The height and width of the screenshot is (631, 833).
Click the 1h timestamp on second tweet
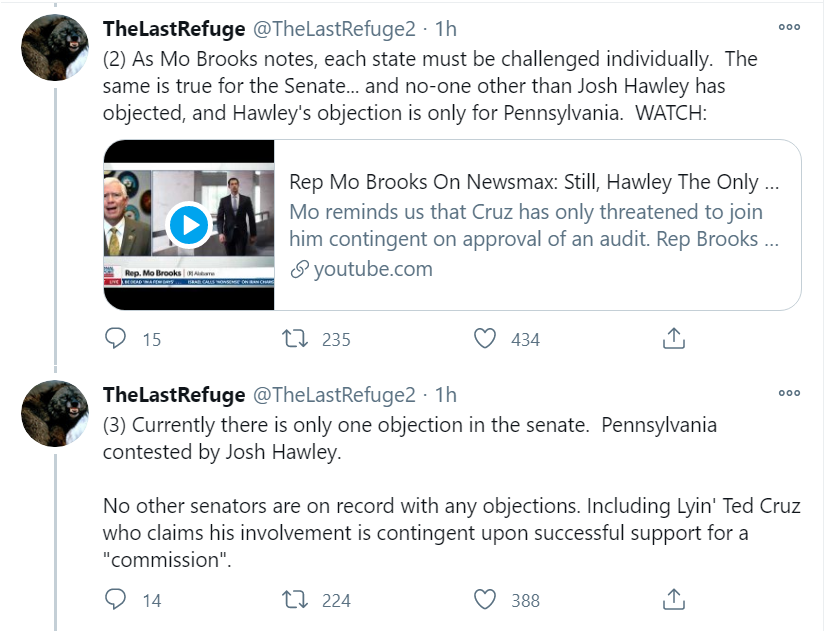click(445, 395)
